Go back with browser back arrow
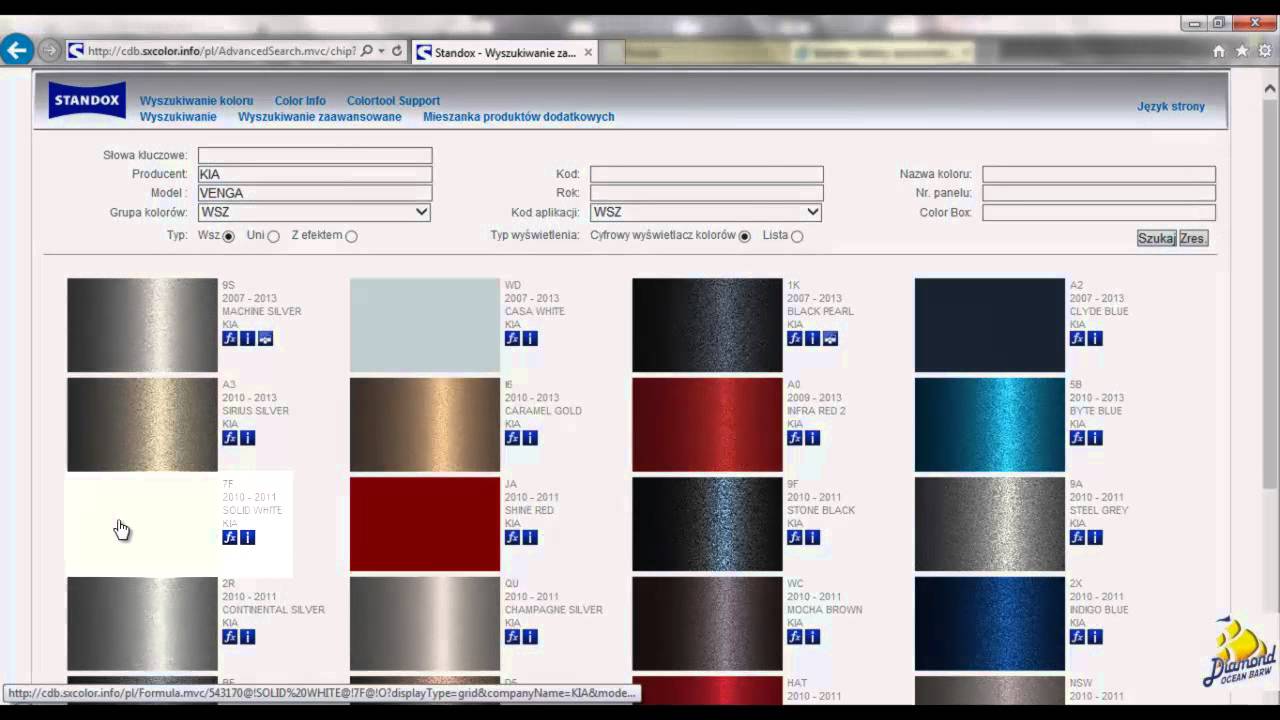1280x720 pixels. tap(17, 49)
